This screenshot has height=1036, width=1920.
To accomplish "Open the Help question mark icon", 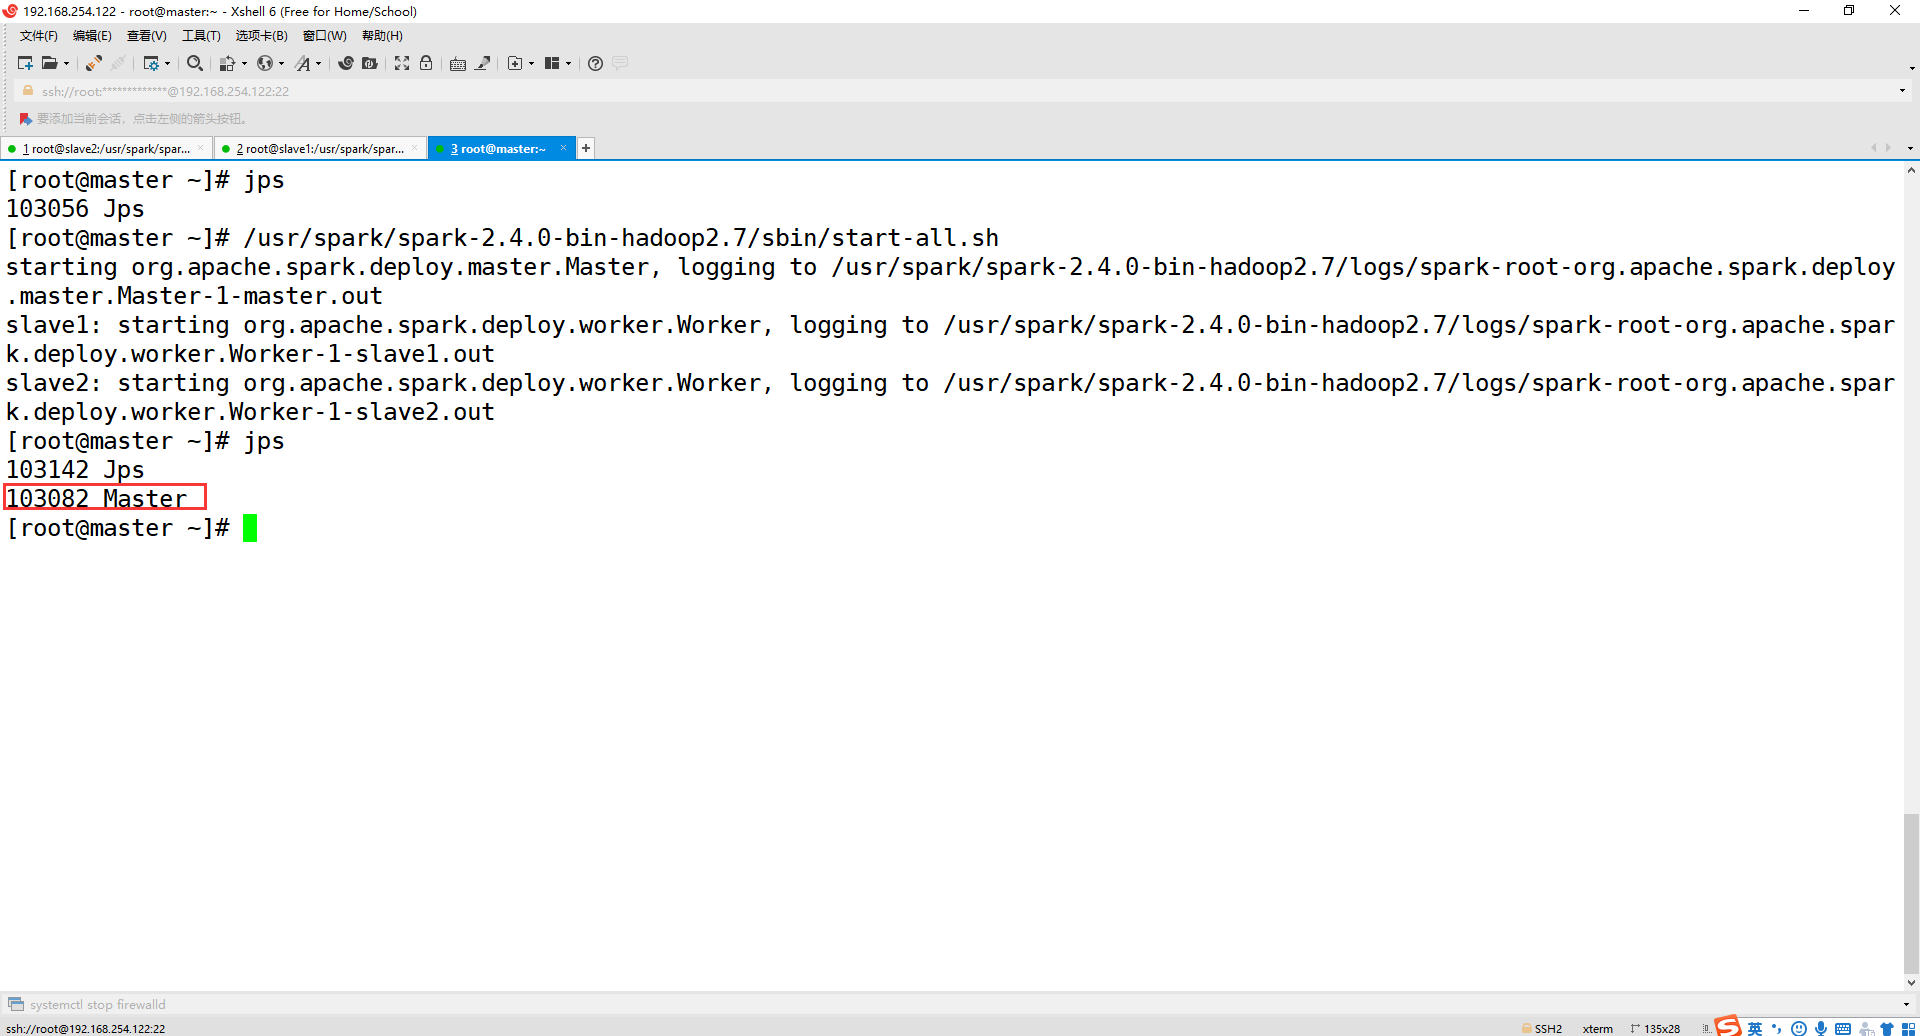I will click(595, 63).
